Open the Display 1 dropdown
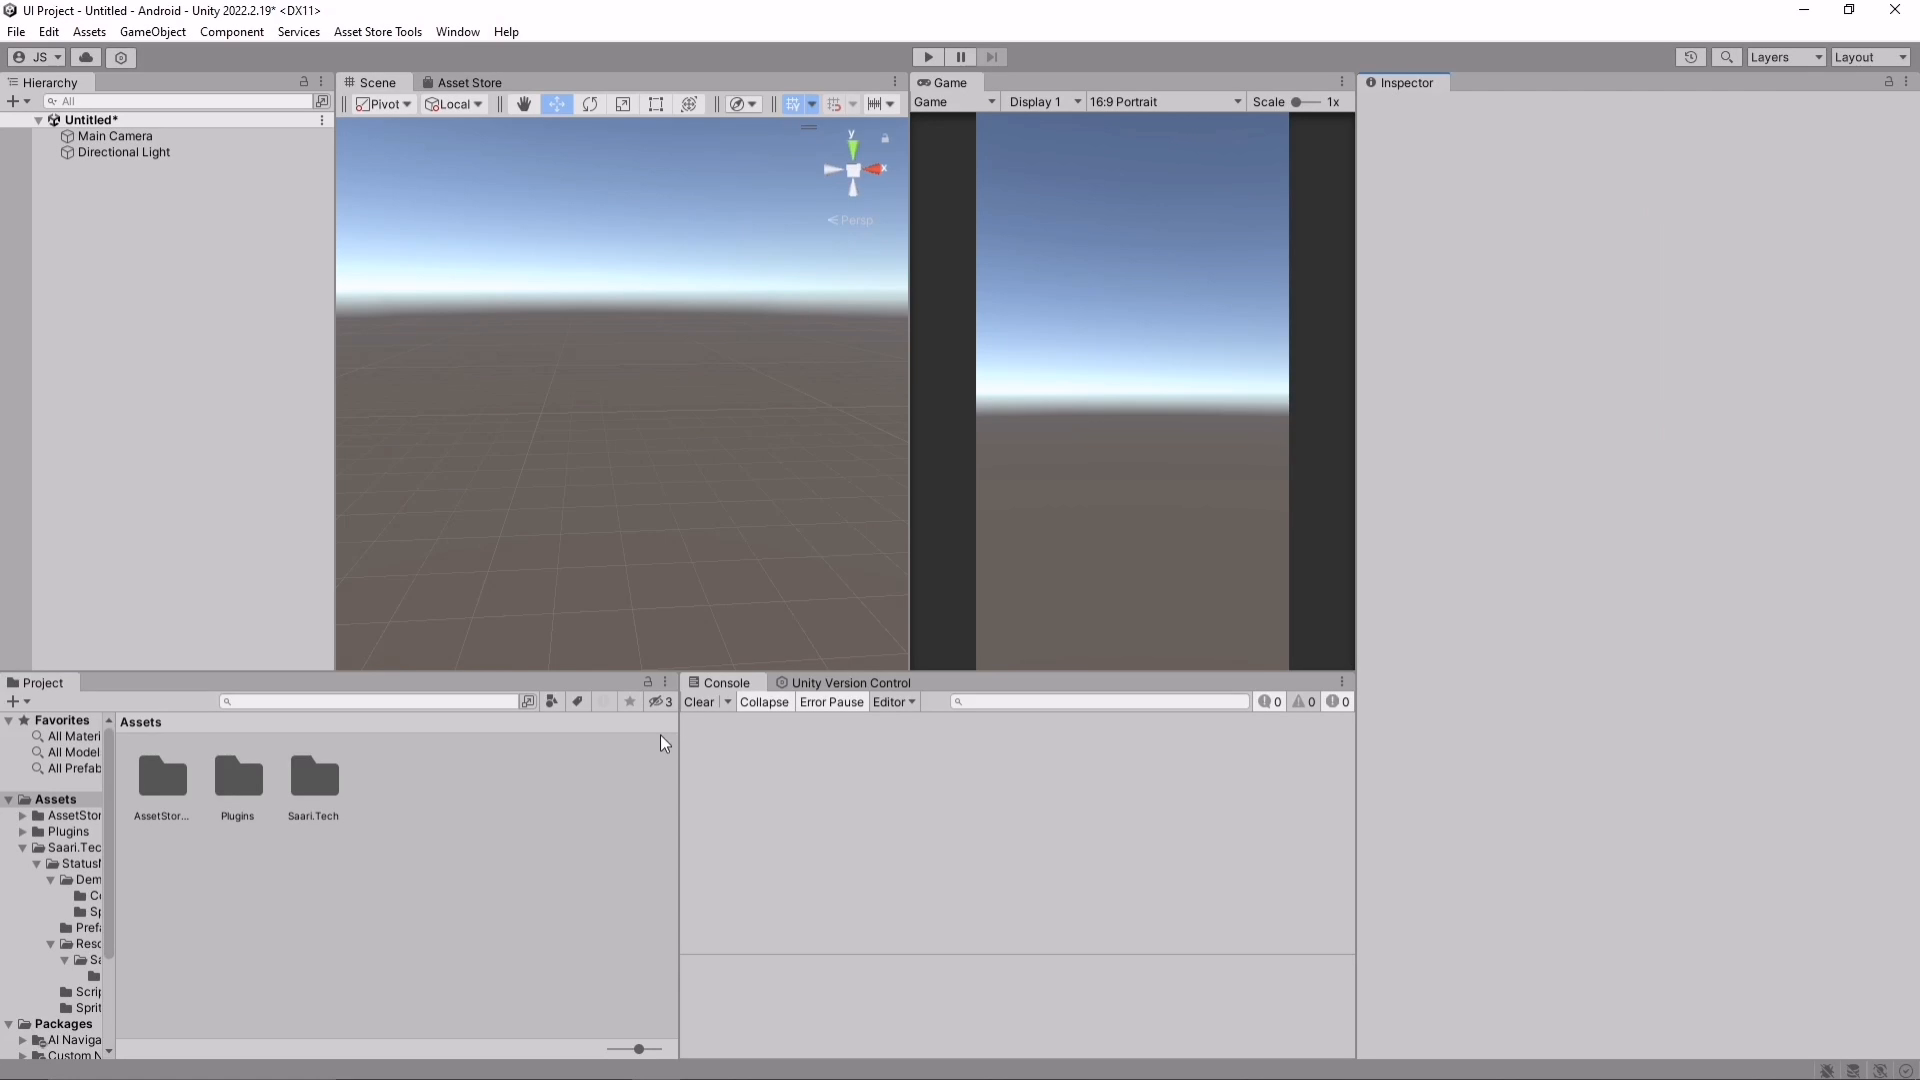The height and width of the screenshot is (1080, 1920). point(1043,102)
